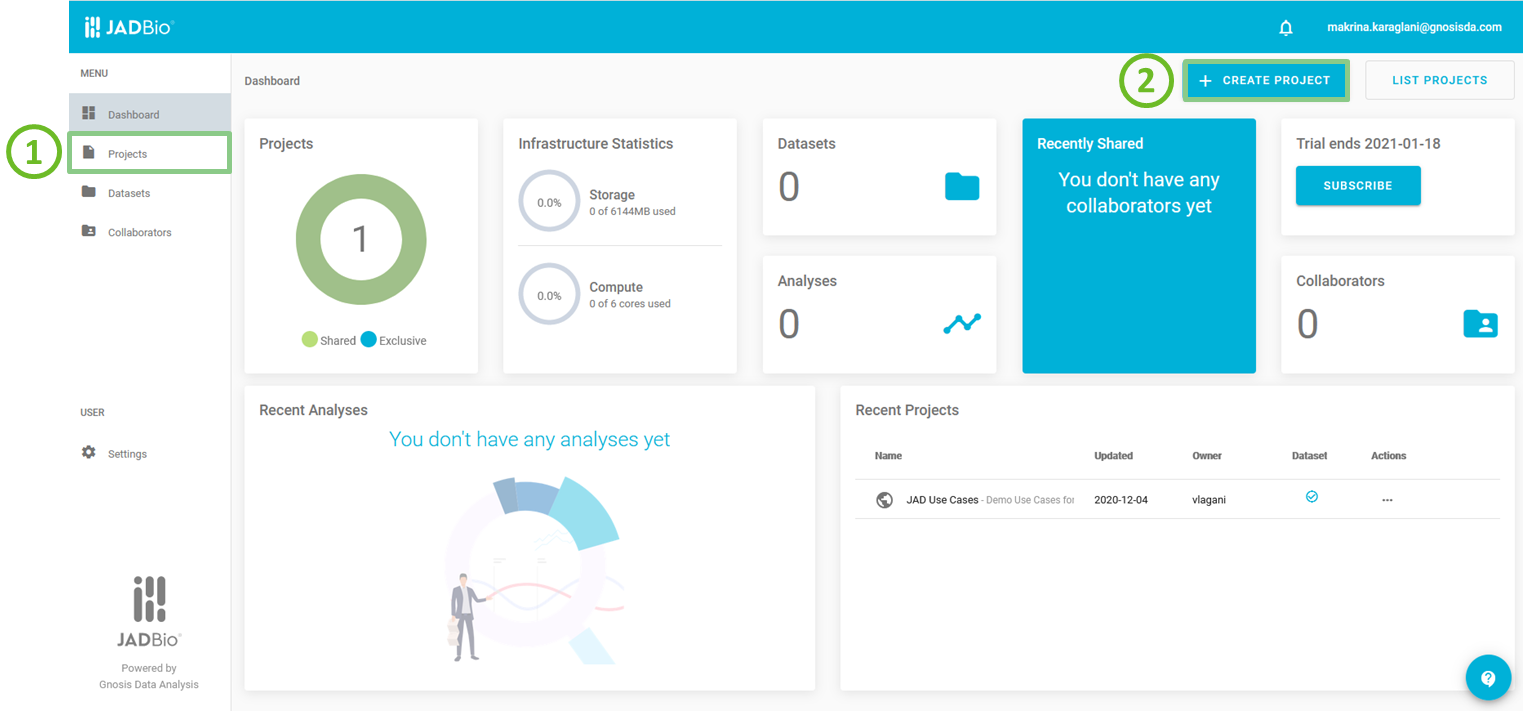Viewport: 1523px width, 711px height.
Task: Click the Dashboard grid icon in sidebar
Action: (89, 113)
